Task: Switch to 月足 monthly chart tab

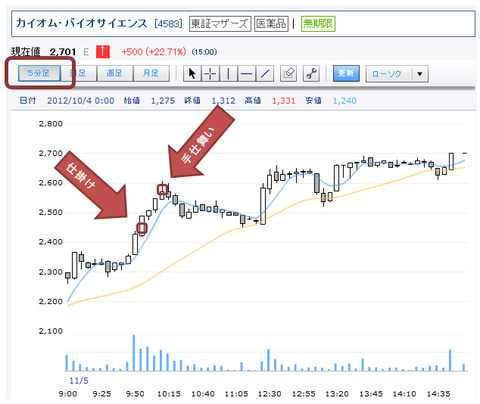Action: [151, 73]
